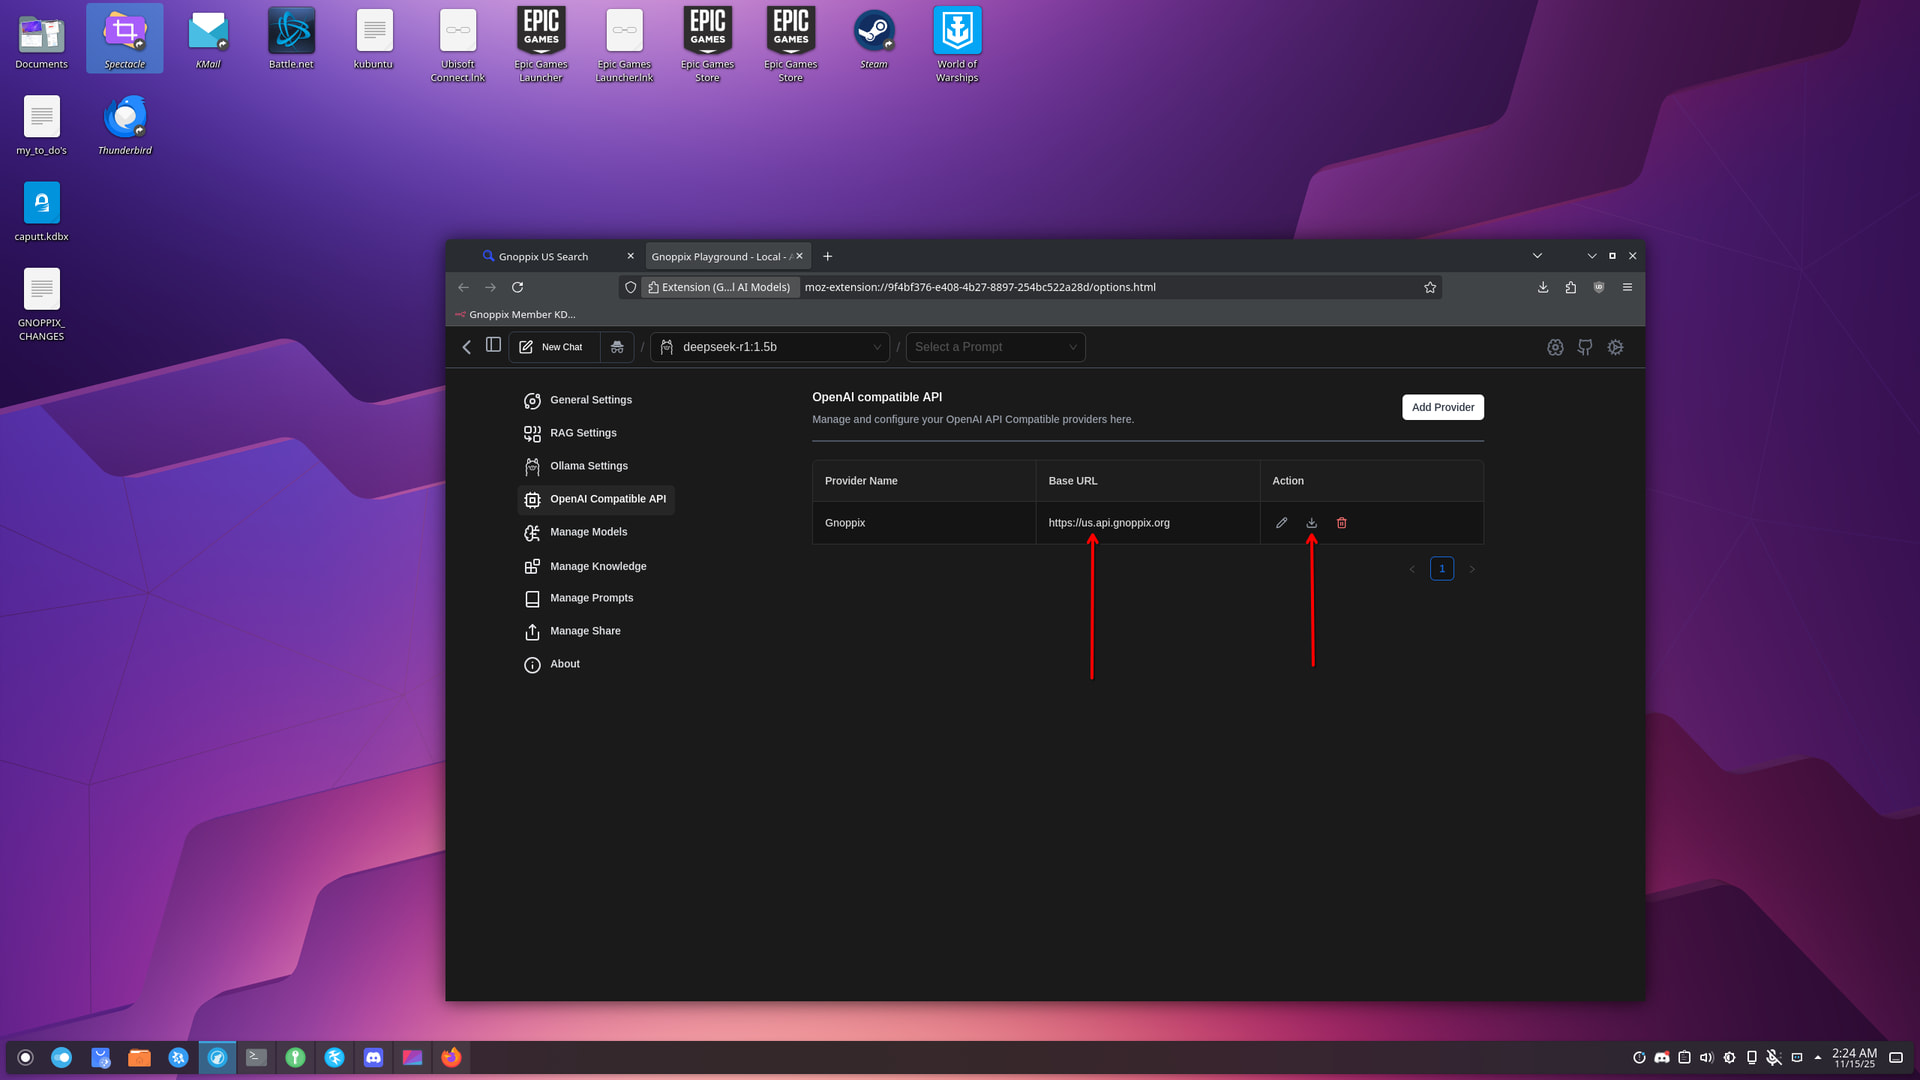Click the incognito temporary chat icon
This screenshot has width=1920, height=1080.
(x=617, y=347)
